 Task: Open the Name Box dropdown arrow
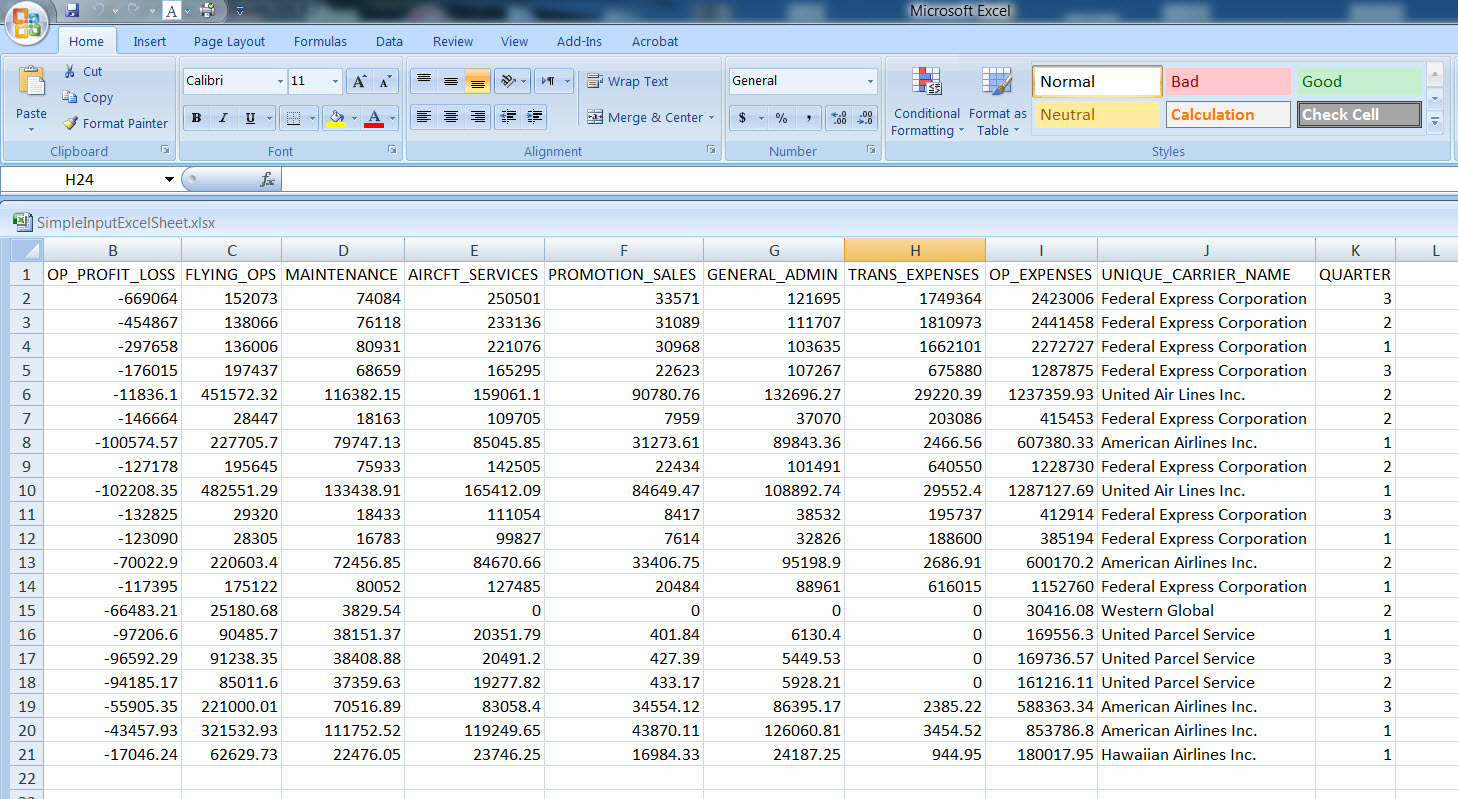pos(169,180)
